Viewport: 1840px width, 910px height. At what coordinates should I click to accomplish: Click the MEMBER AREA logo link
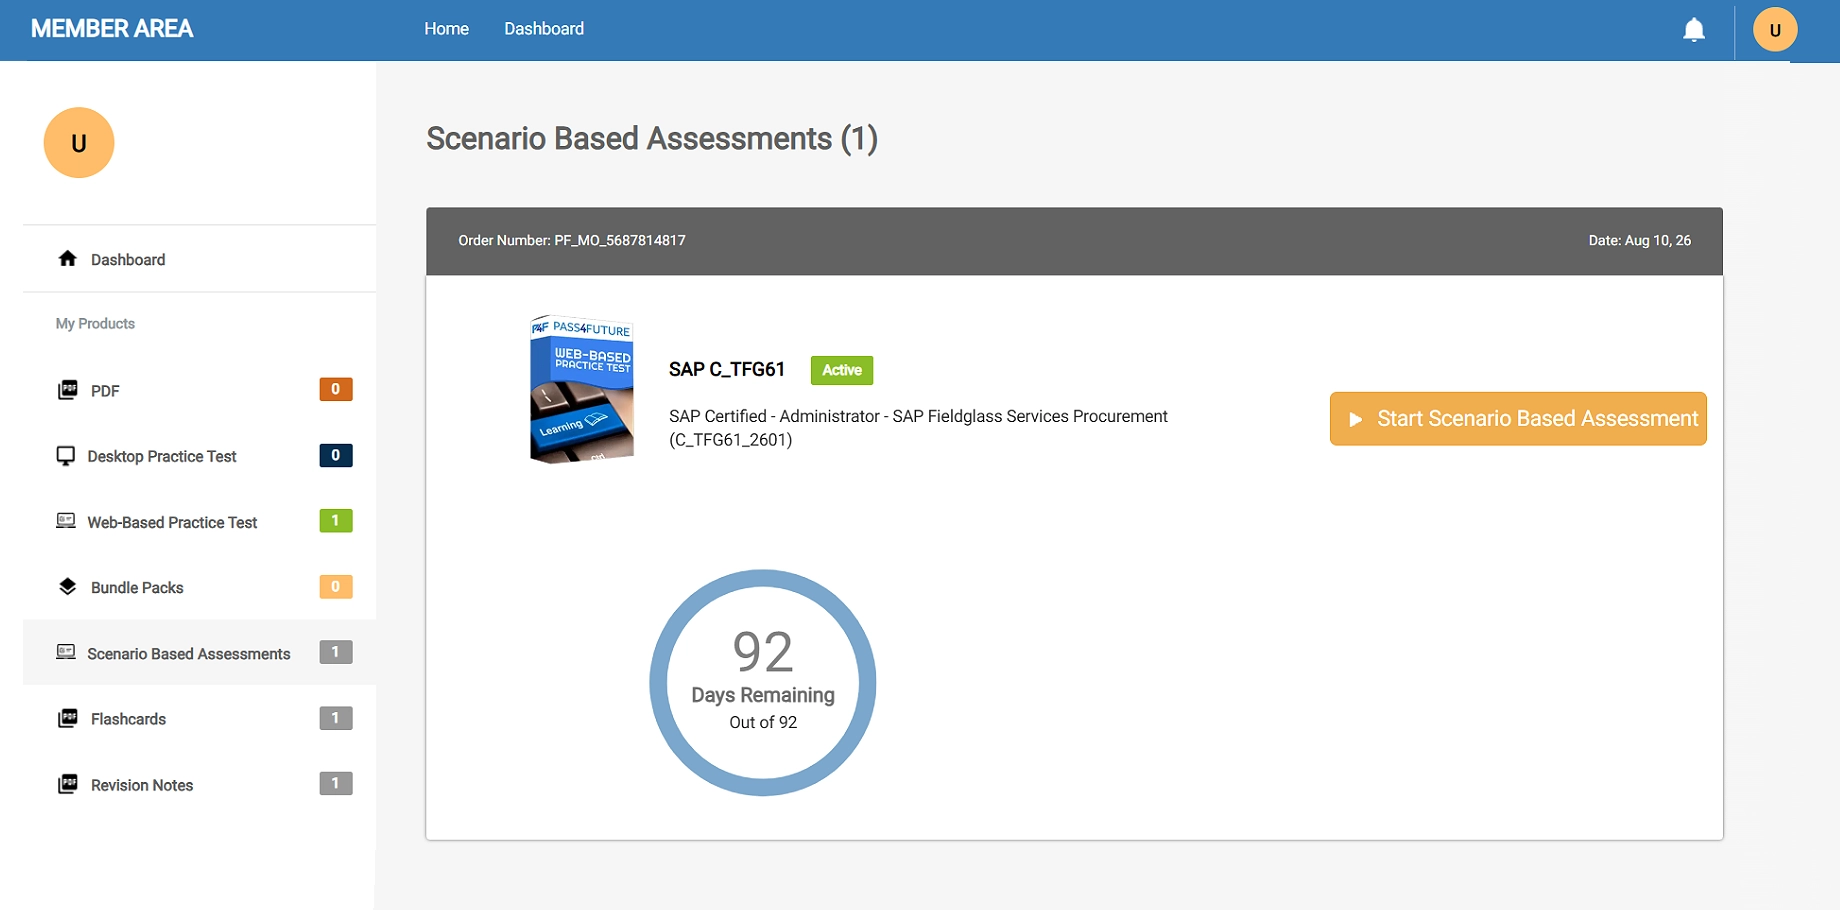(x=112, y=29)
